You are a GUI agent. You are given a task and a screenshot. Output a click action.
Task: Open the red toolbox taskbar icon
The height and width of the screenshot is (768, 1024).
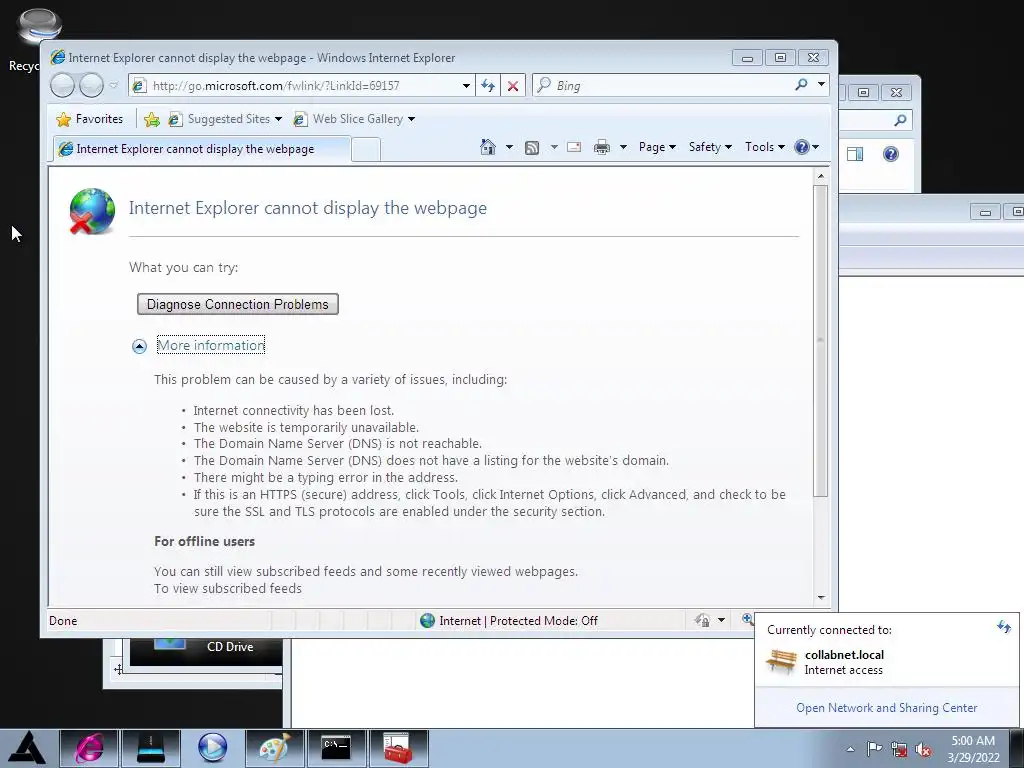coord(398,748)
